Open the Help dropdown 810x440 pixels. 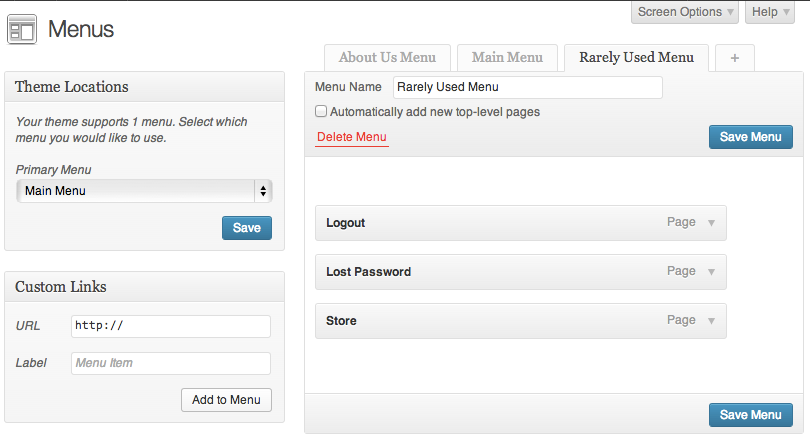[x=769, y=12]
